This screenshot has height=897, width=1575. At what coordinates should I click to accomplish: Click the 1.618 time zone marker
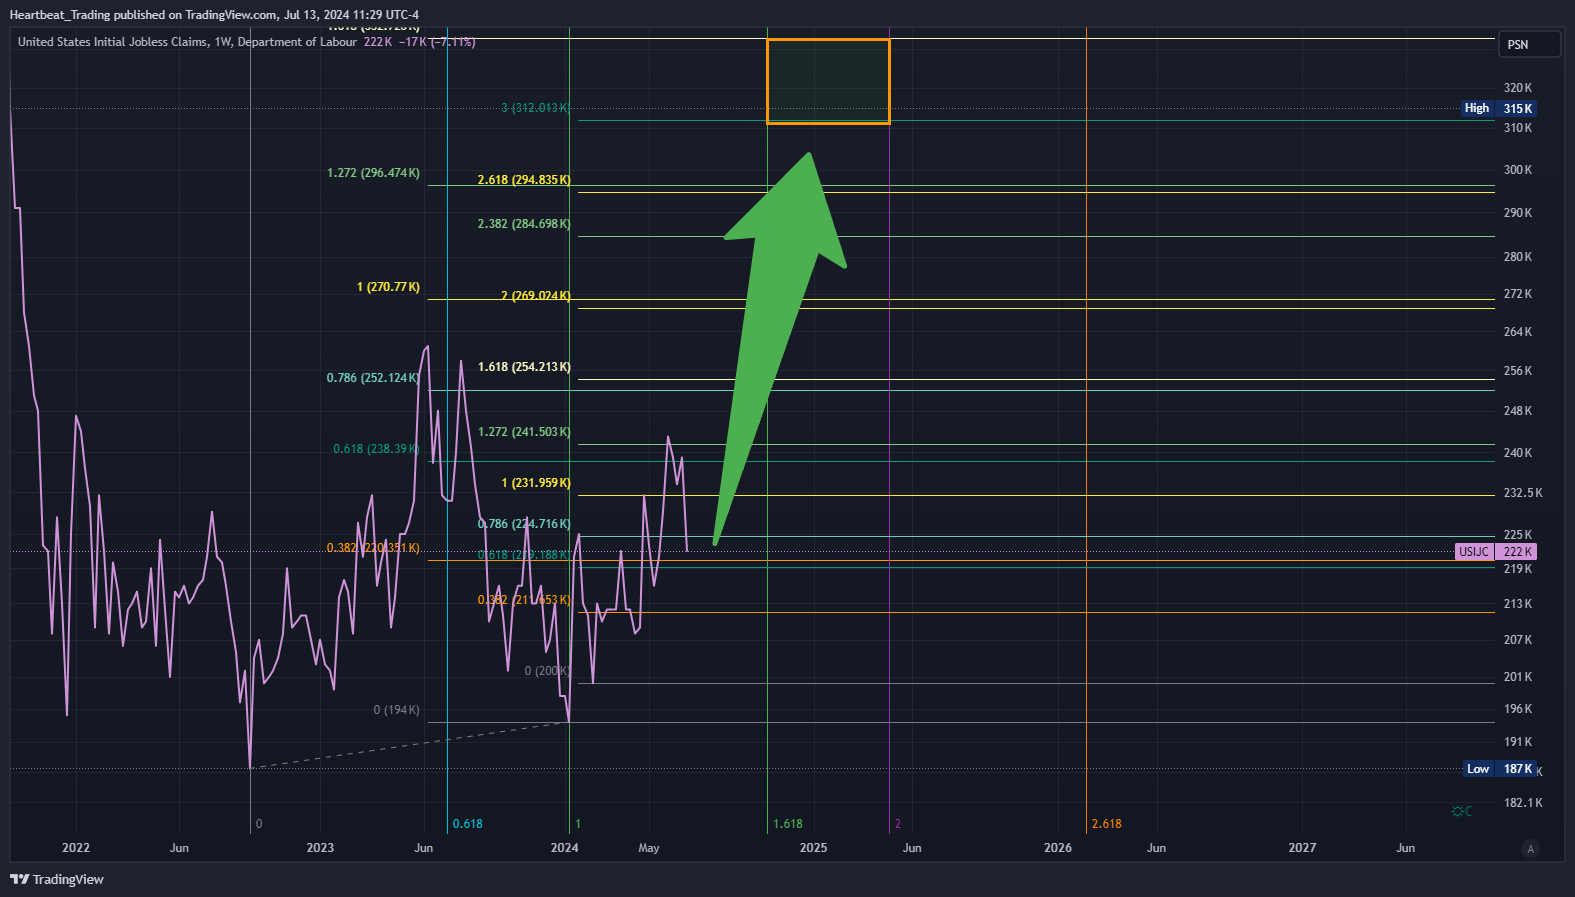tap(788, 824)
